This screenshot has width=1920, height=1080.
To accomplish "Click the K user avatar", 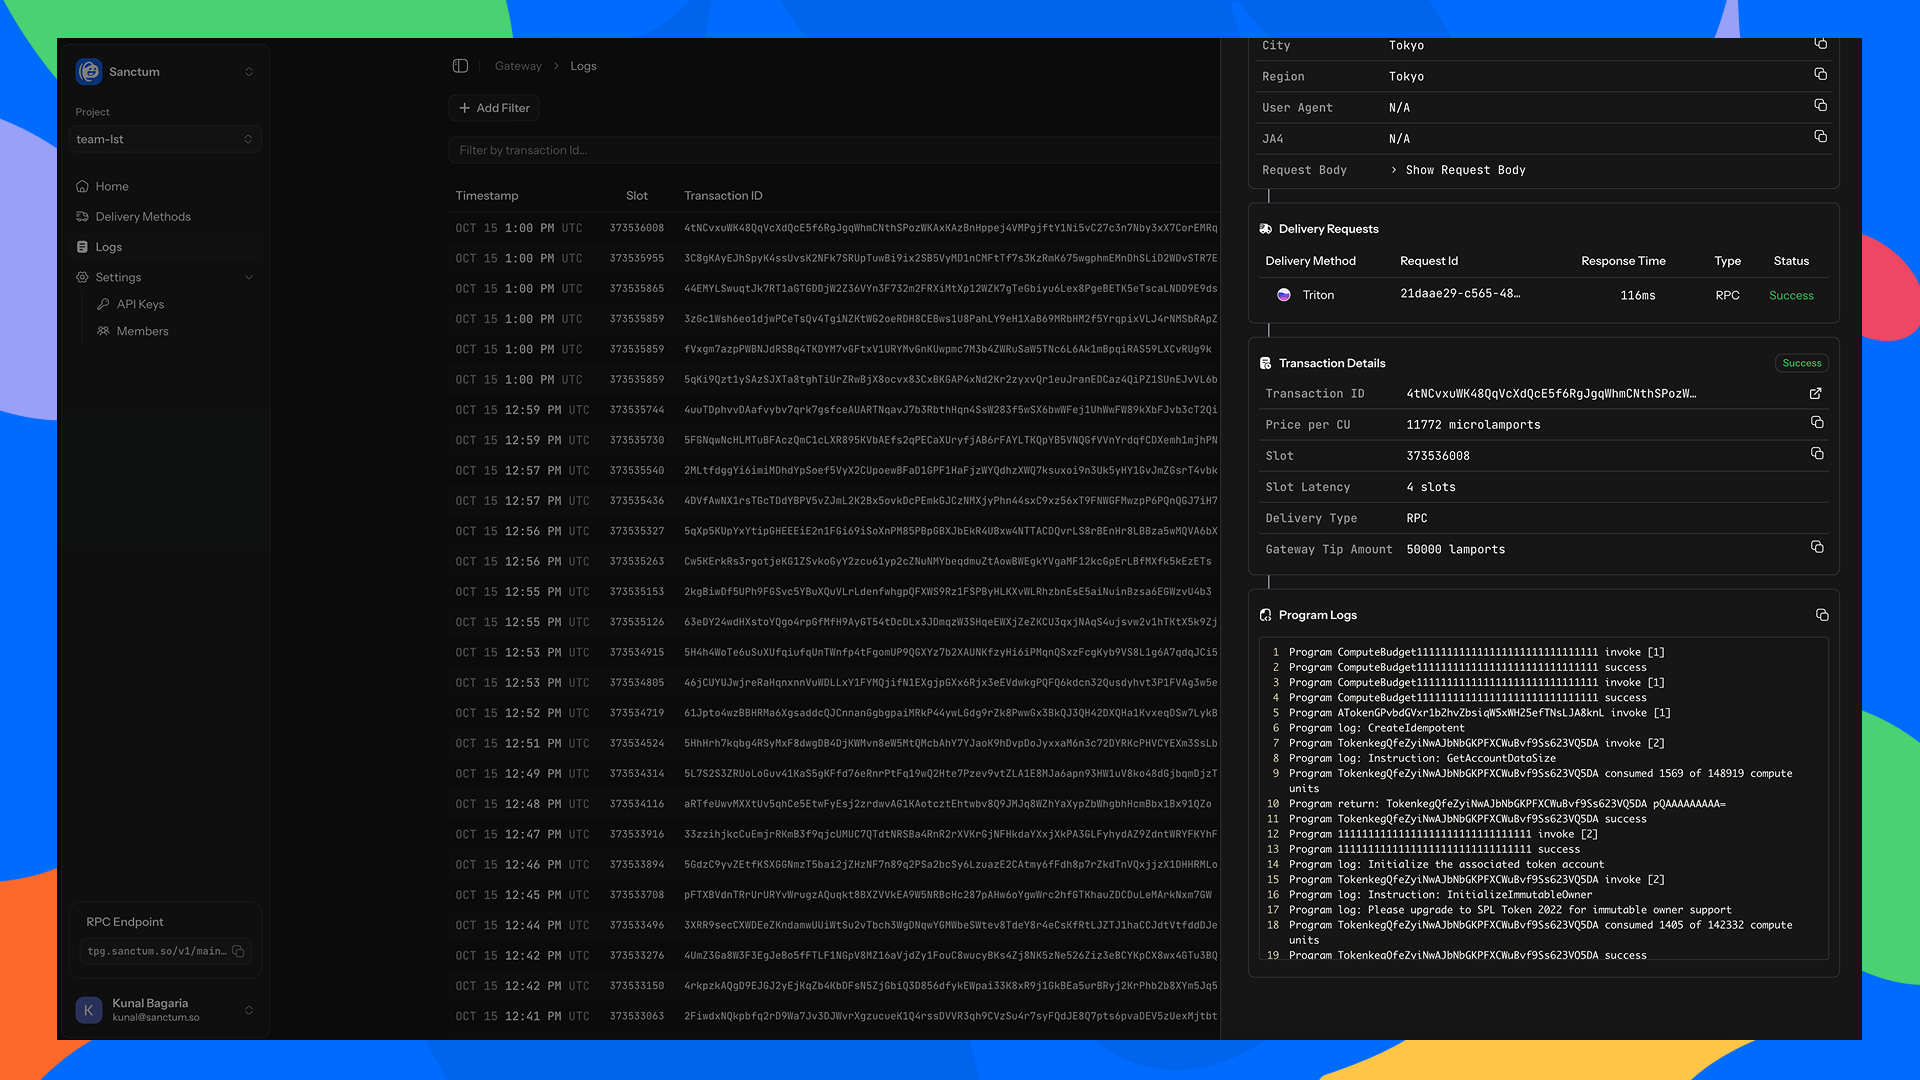I will pyautogui.click(x=89, y=1010).
